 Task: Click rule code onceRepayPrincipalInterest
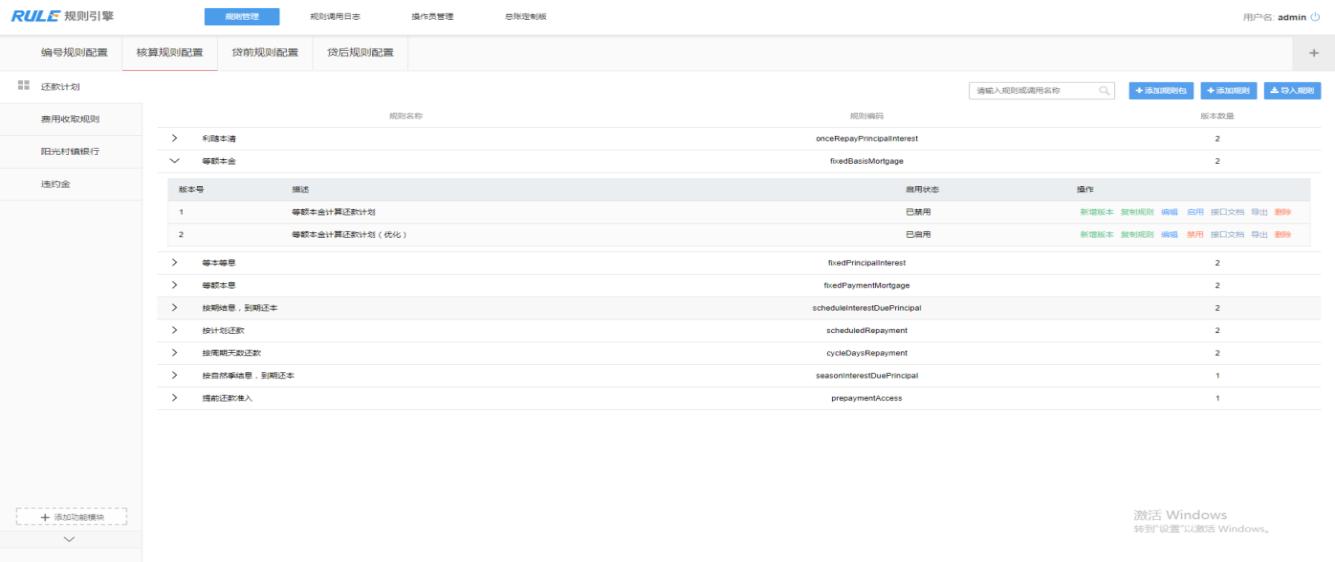point(866,138)
